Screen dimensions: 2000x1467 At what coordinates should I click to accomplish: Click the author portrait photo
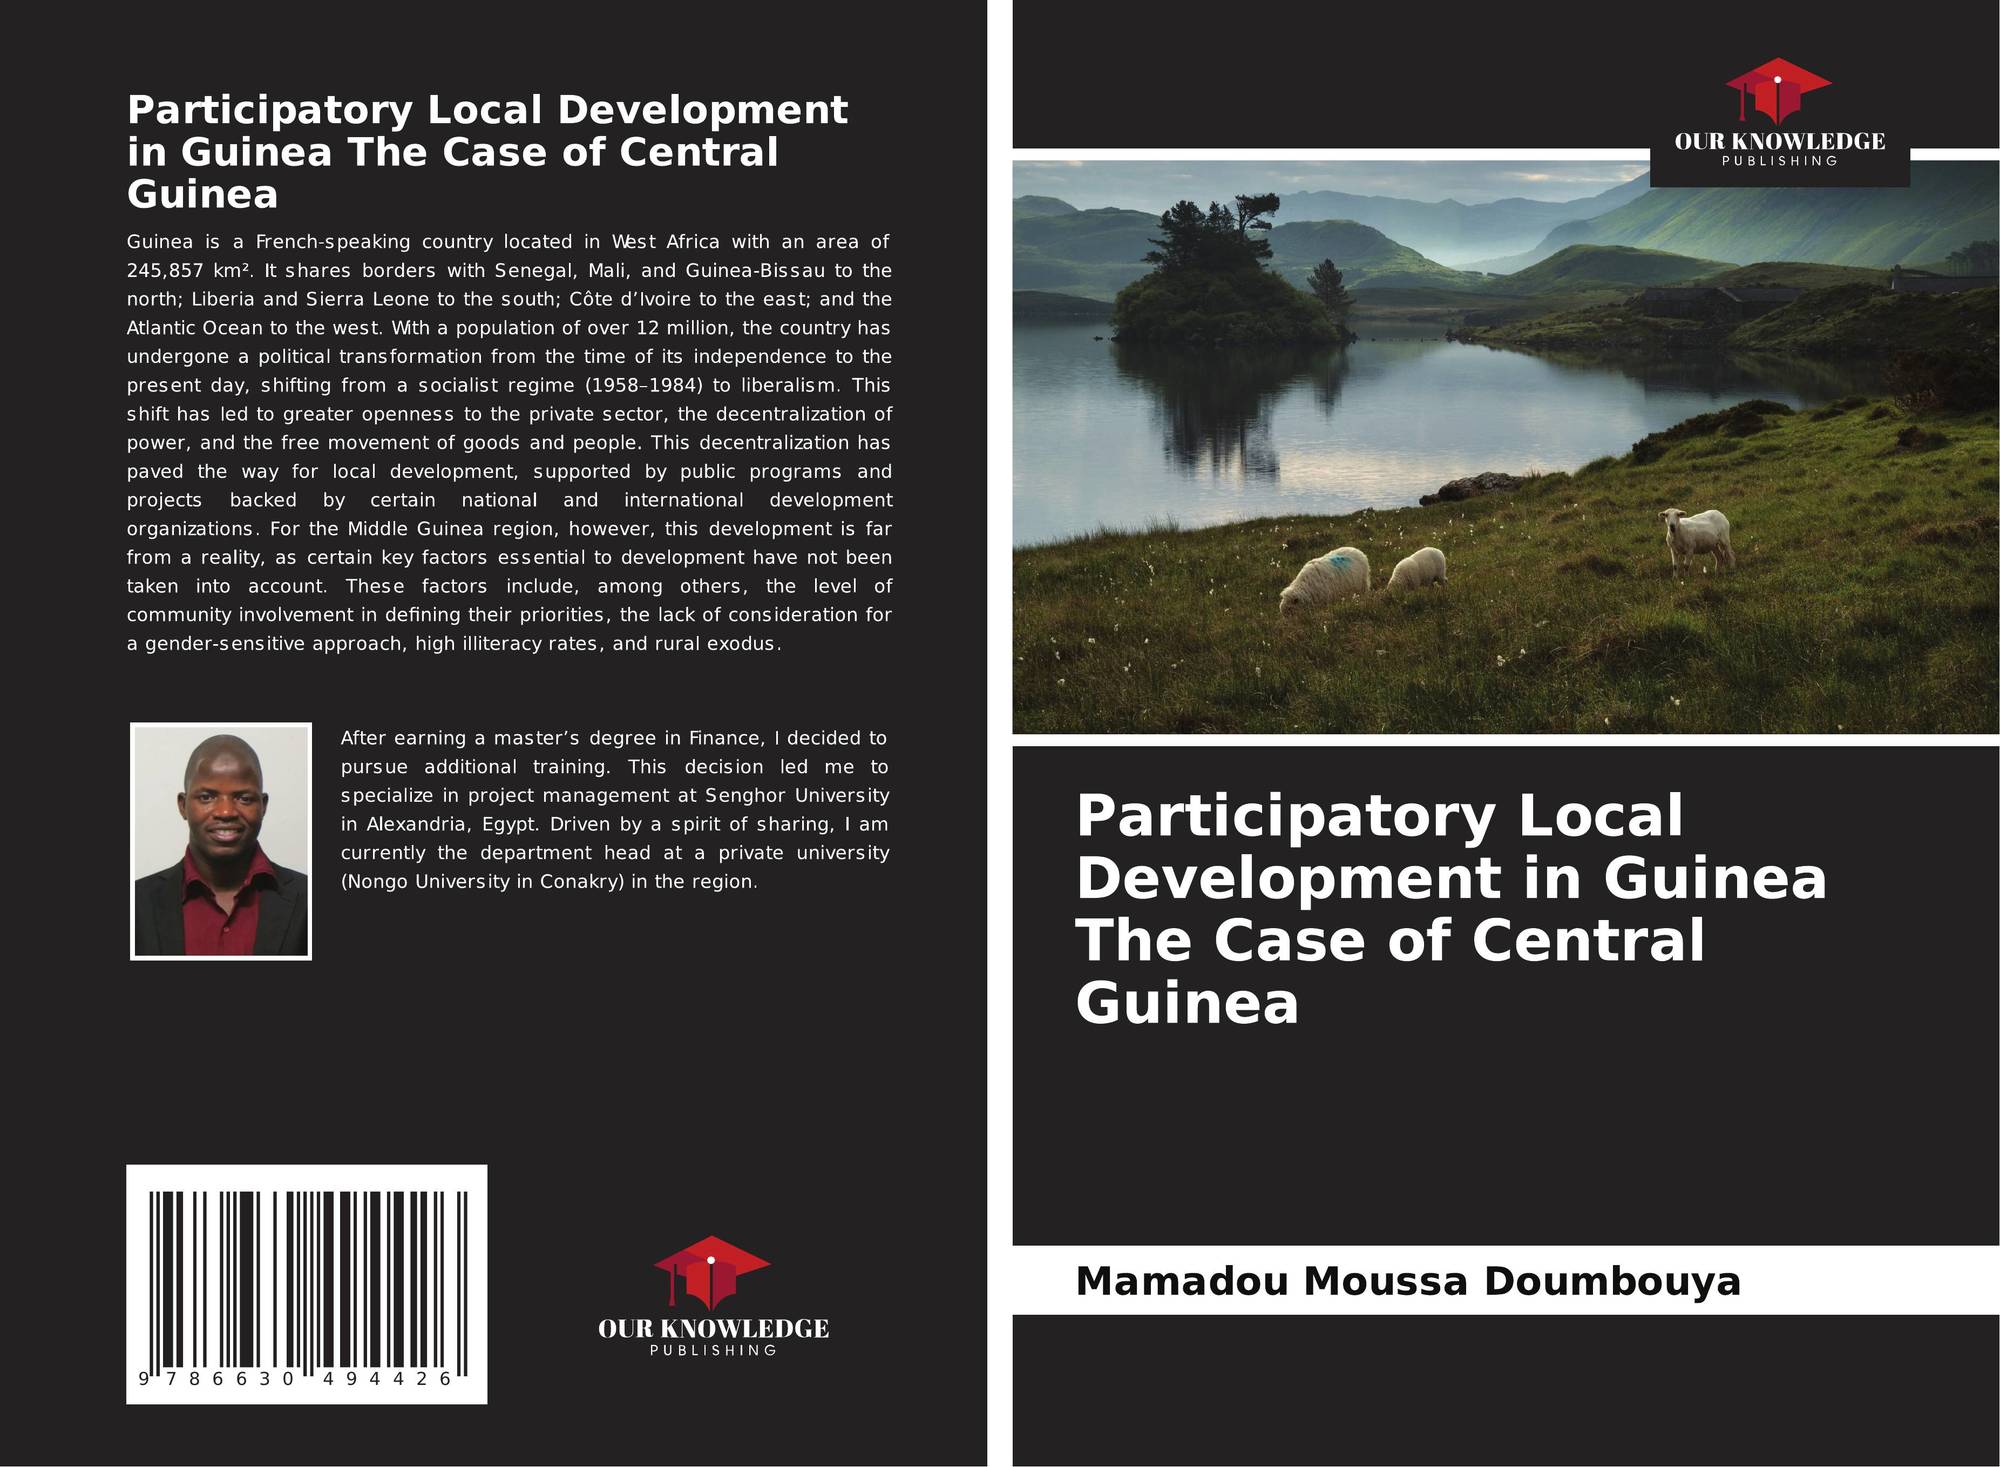tap(221, 841)
